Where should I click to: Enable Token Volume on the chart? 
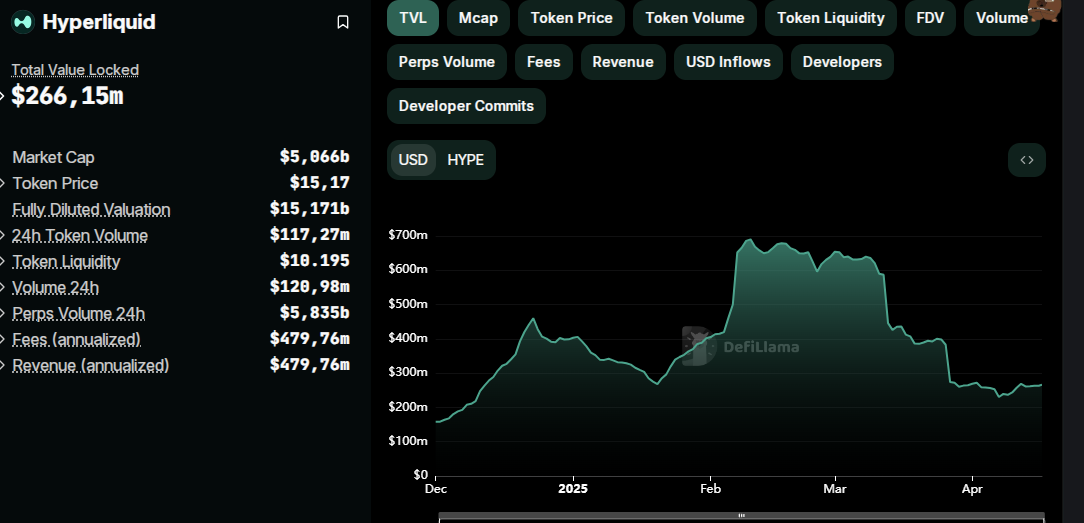pyautogui.click(x=695, y=18)
